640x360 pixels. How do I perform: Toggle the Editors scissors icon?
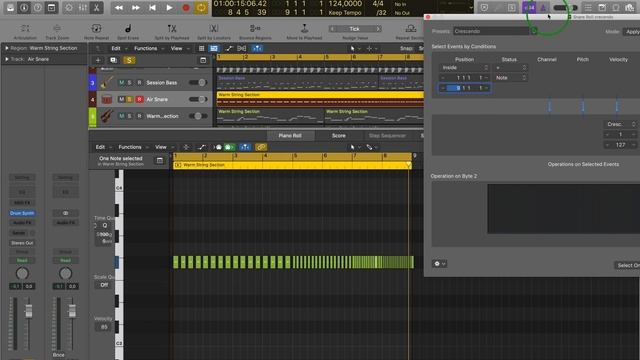pos(97,8)
